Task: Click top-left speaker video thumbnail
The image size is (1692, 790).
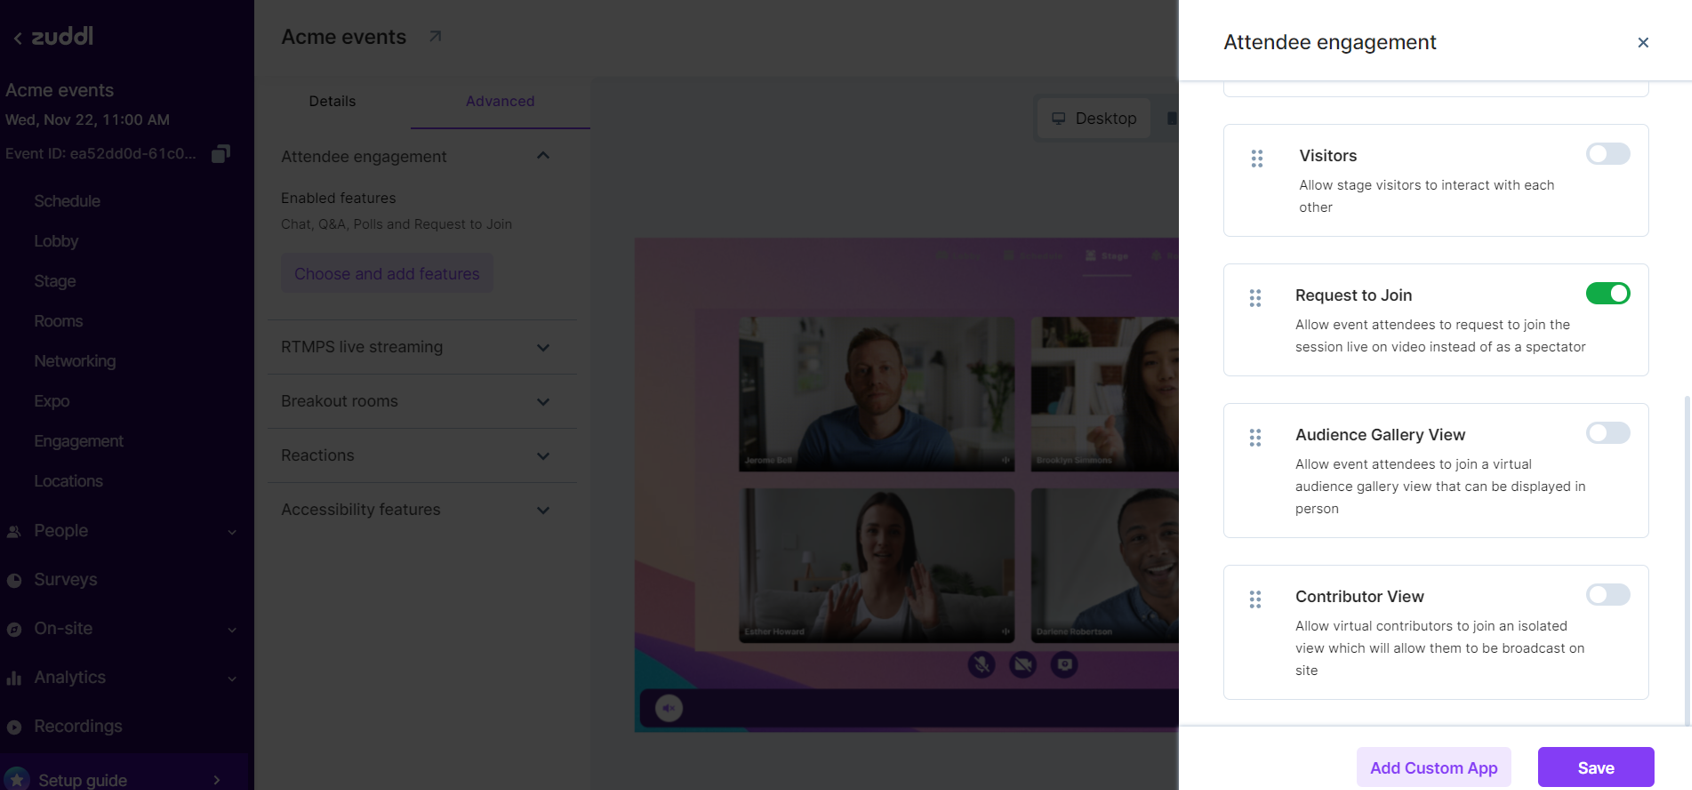Action: pyautogui.click(x=876, y=394)
